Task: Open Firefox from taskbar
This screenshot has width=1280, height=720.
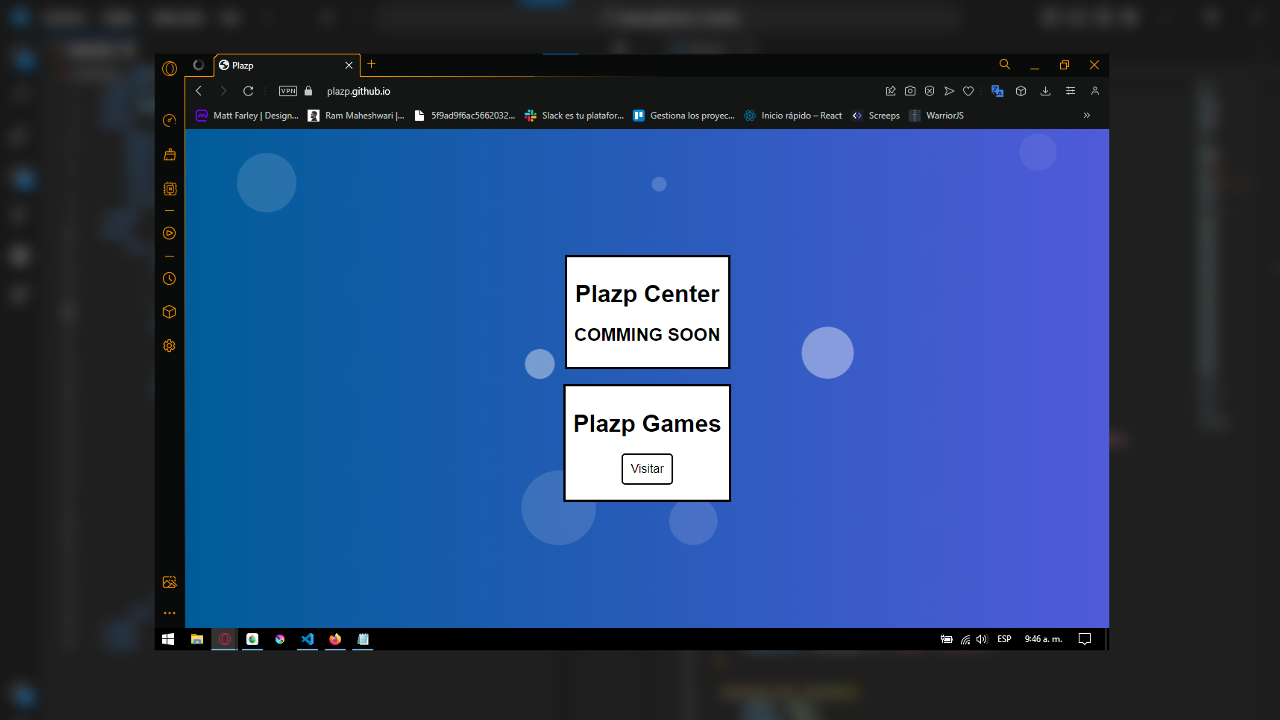Action: click(x=335, y=639)
